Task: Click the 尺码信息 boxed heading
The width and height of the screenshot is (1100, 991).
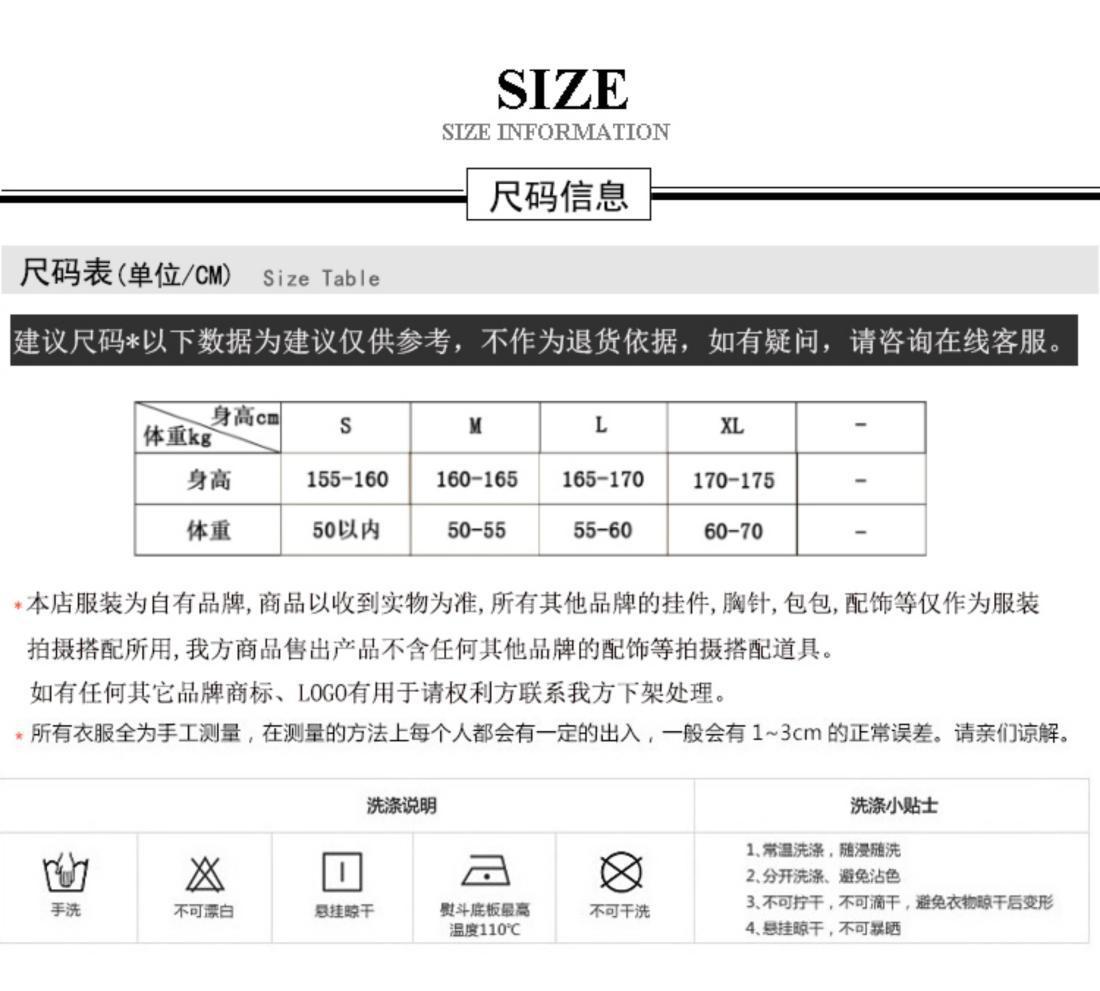Action: 558,194
